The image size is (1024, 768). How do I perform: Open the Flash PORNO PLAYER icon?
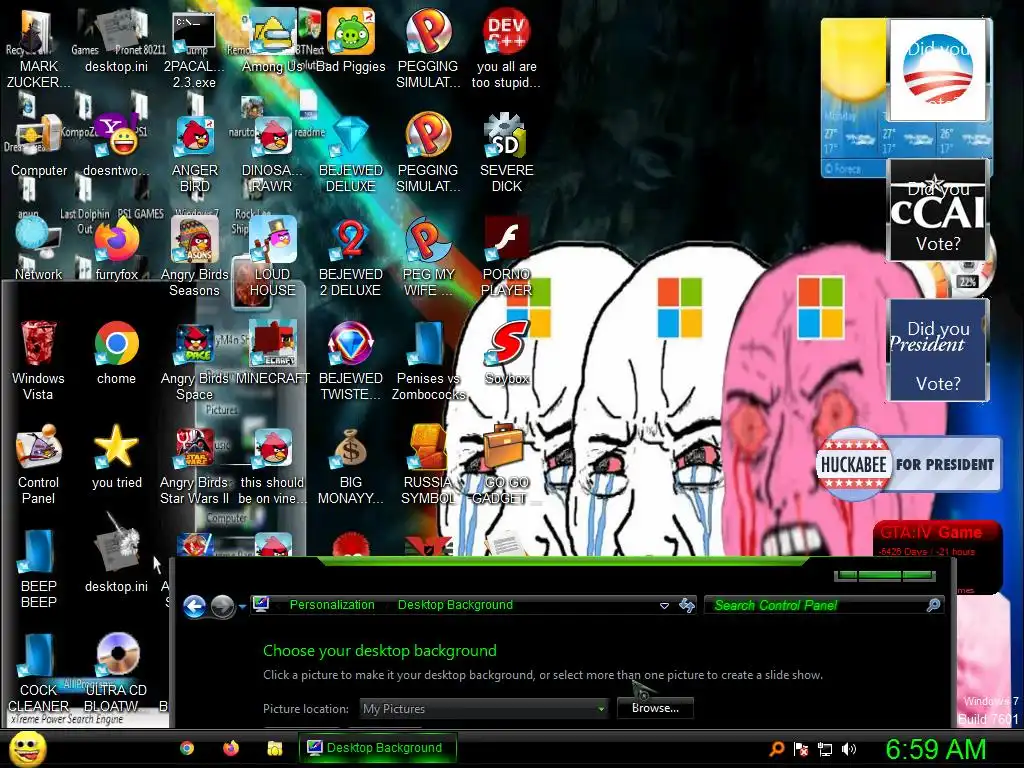point(506,257)
